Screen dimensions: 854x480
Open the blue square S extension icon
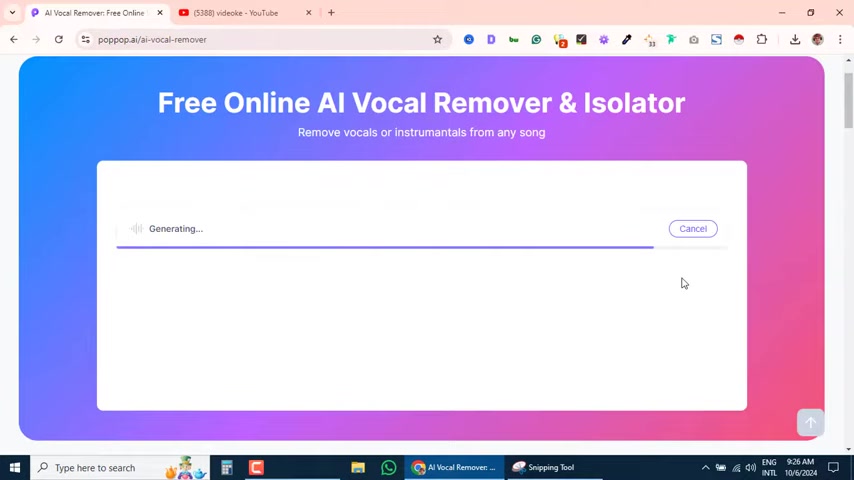point(716,39)
